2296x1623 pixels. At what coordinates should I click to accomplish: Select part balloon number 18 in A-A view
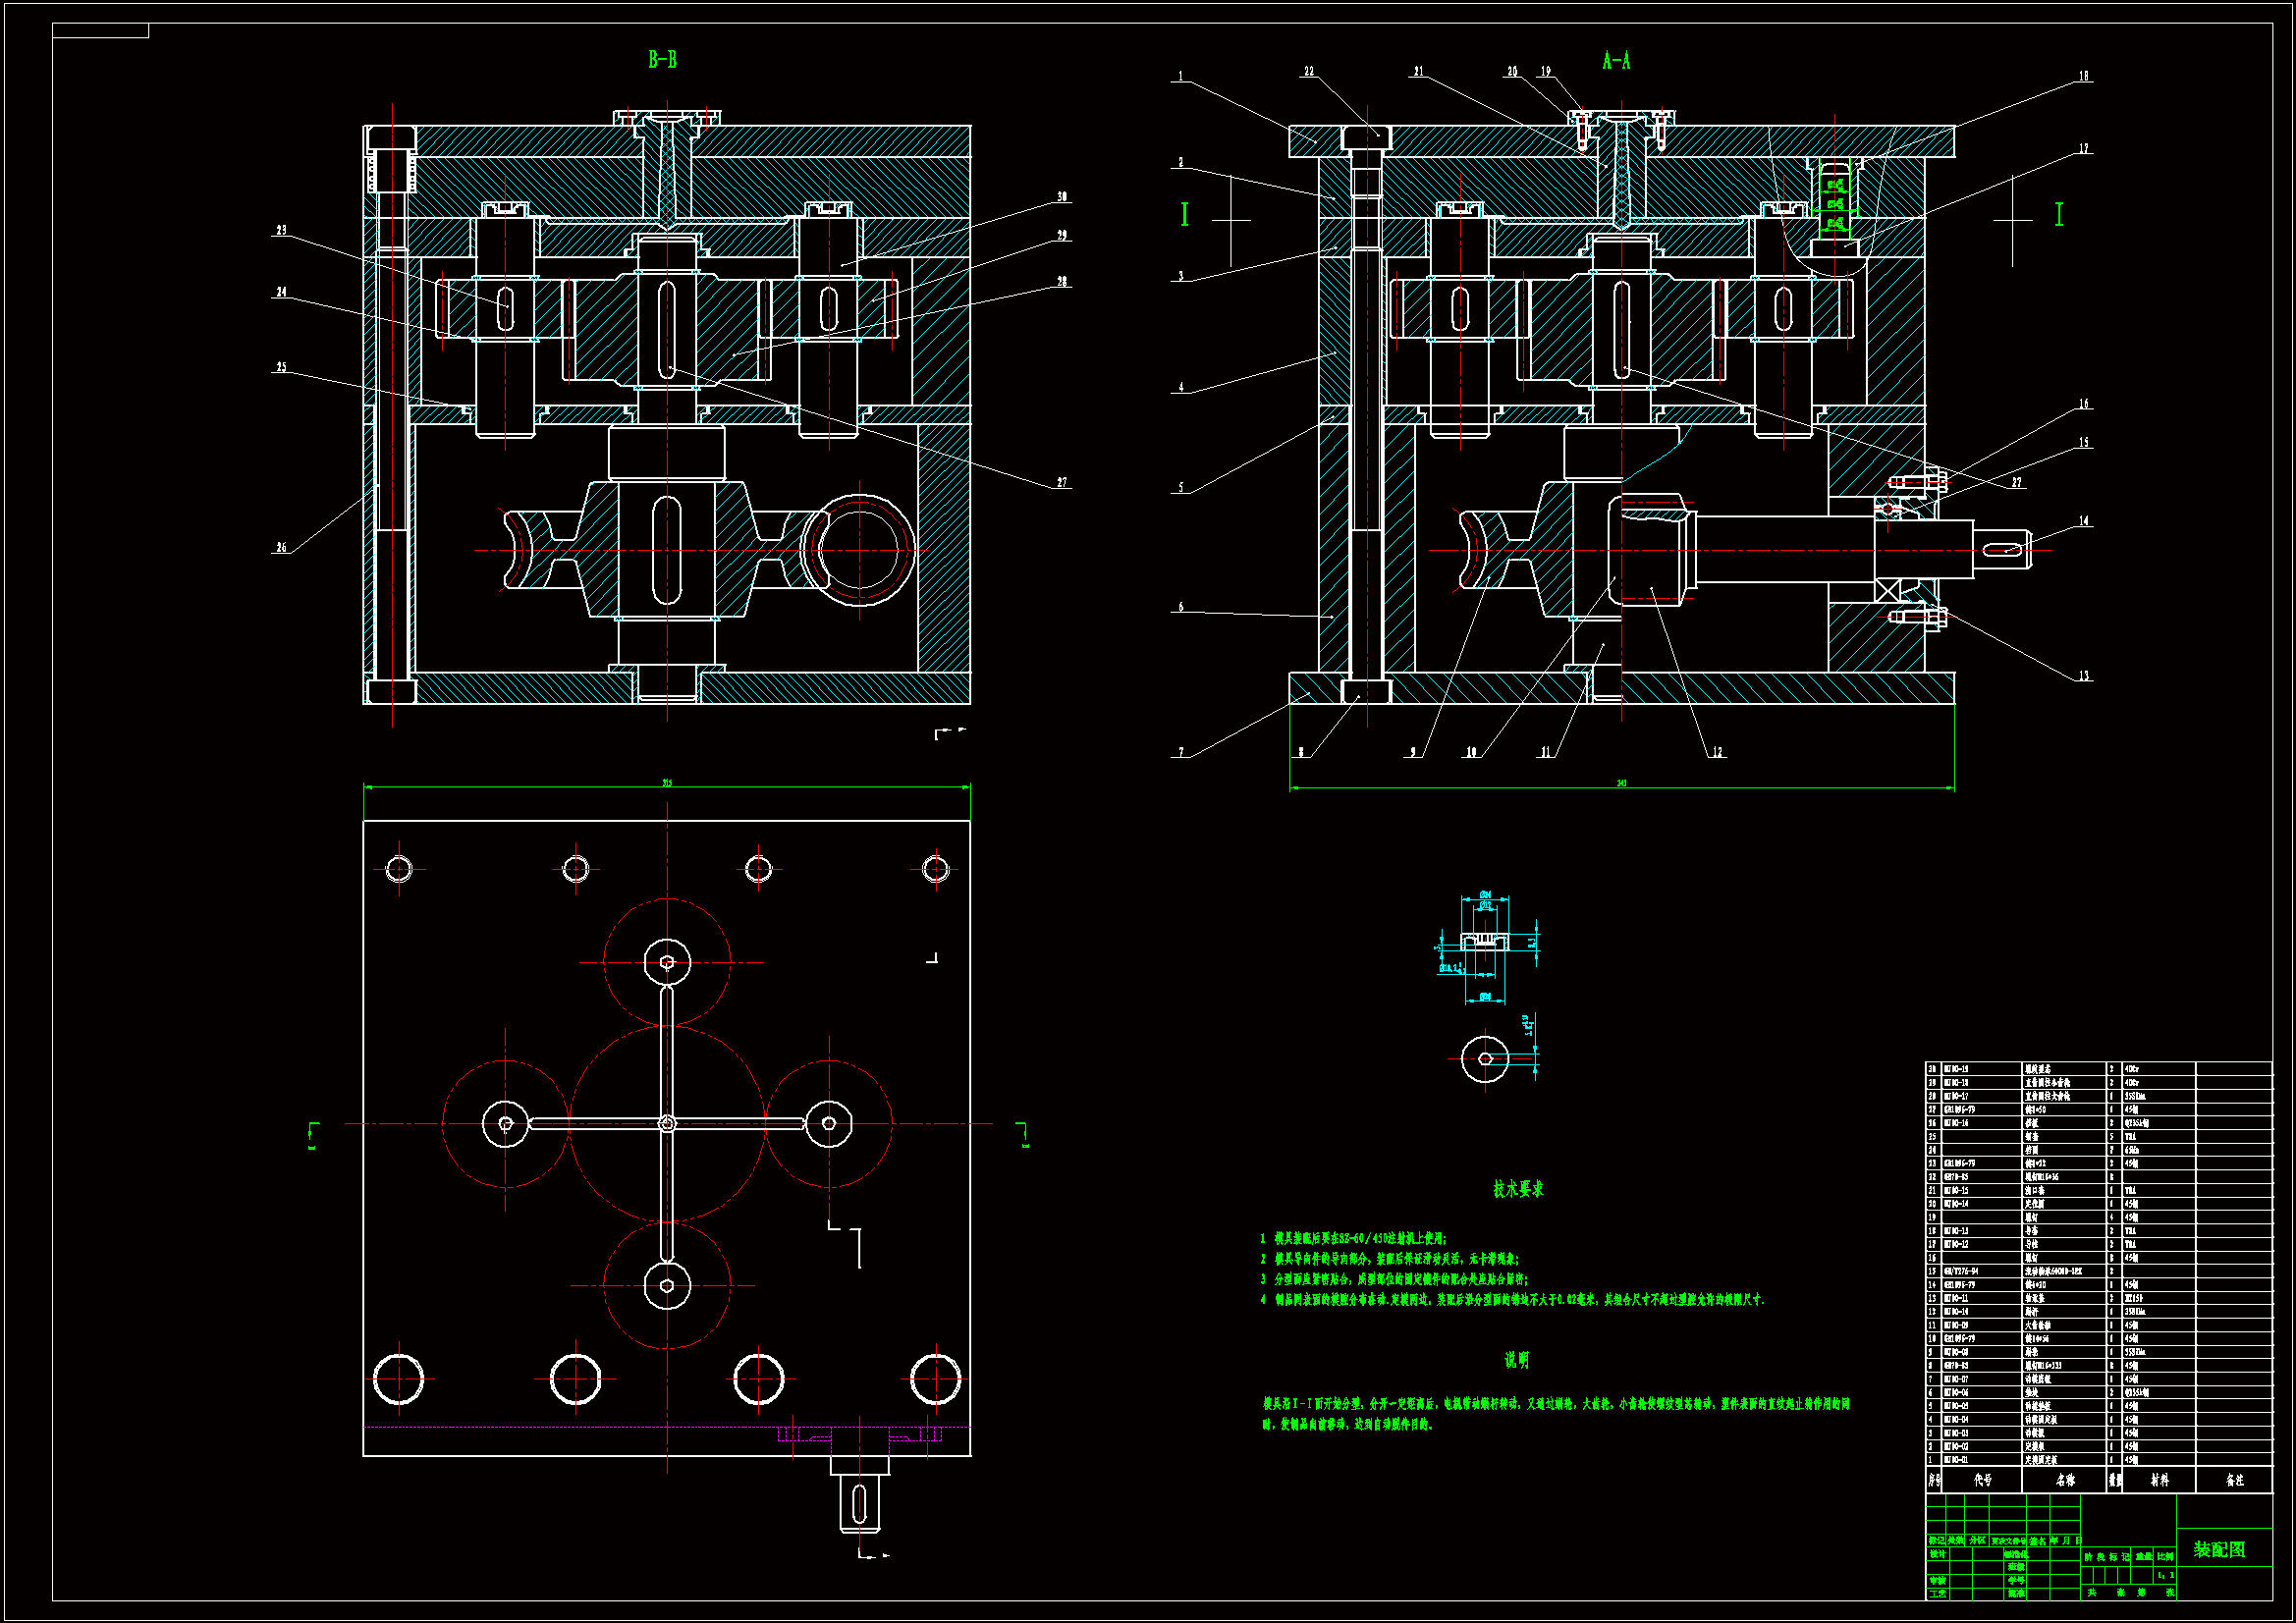point(2084,76)
